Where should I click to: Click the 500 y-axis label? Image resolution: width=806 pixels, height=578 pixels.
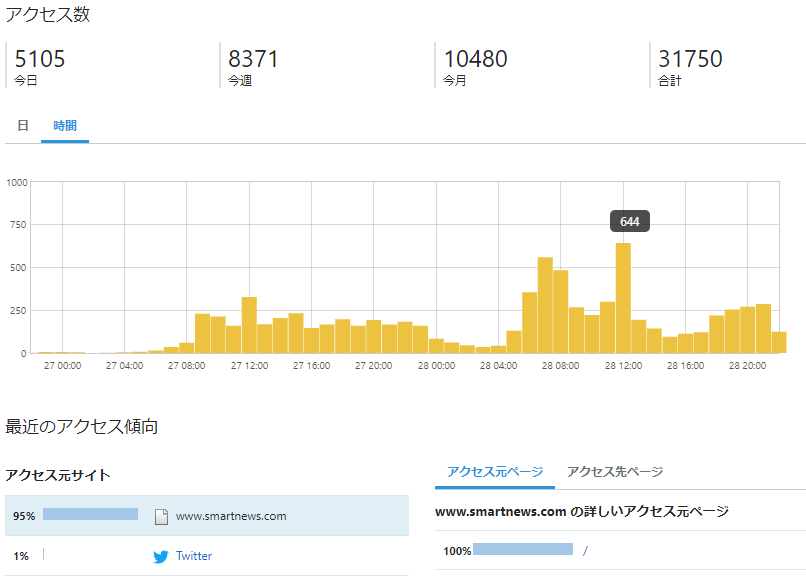pos(18,268)
